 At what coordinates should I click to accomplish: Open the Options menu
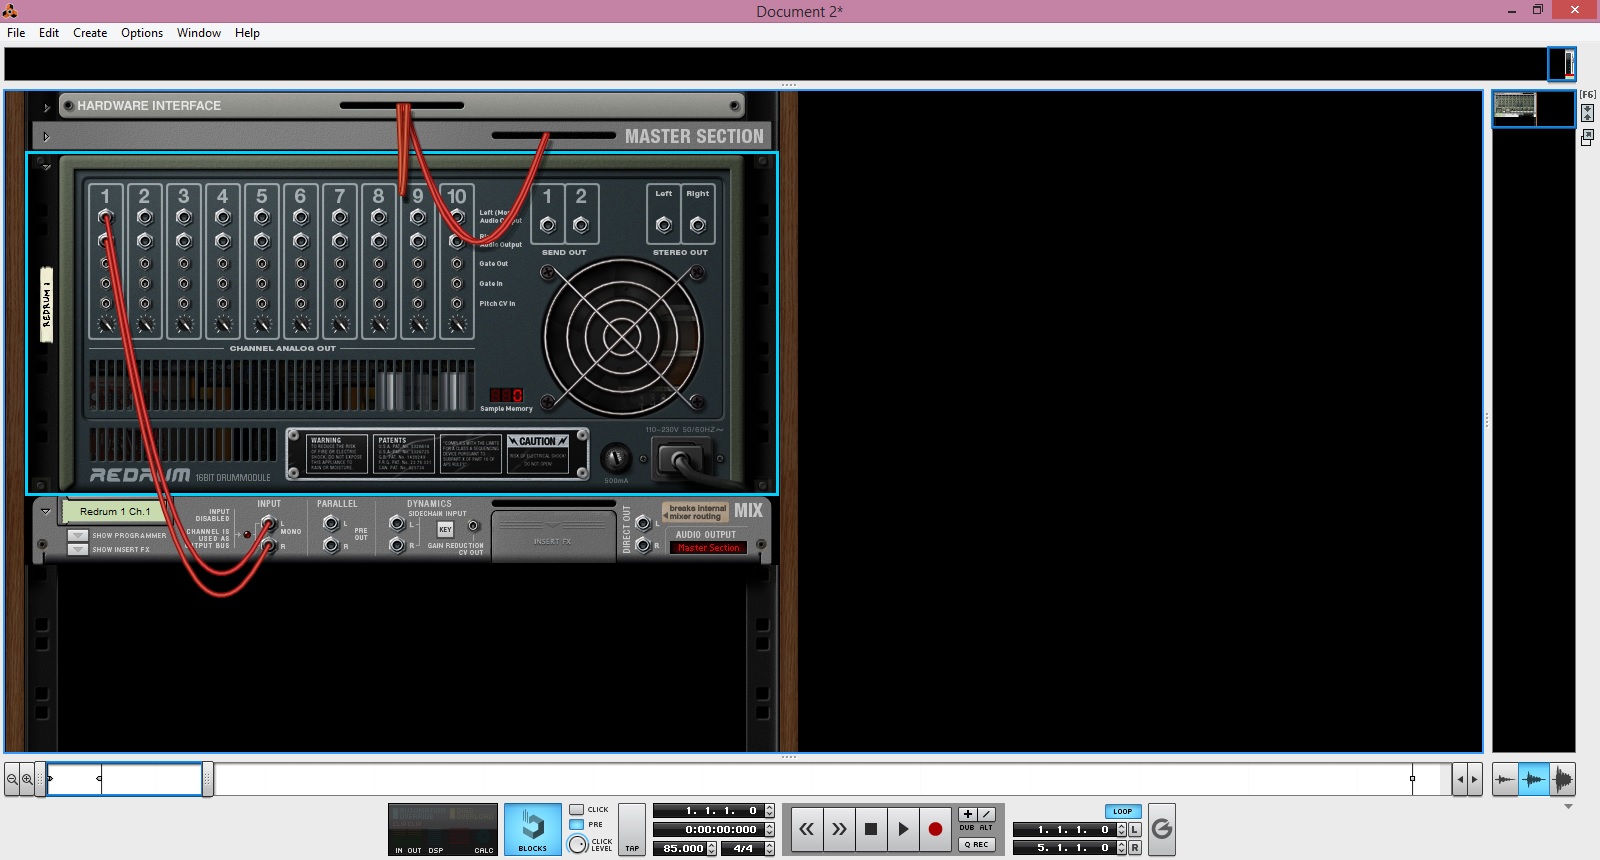click(x=142, y=33)
